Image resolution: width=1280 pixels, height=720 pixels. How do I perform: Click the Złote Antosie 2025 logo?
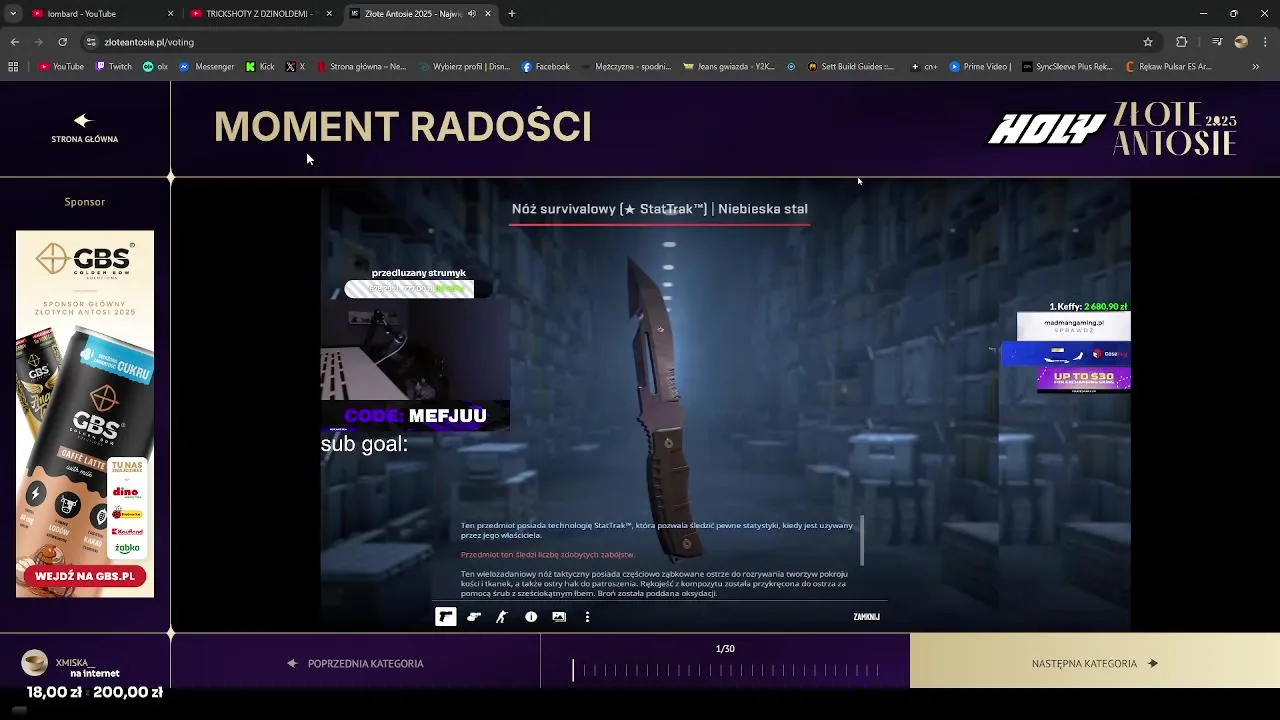click(1175, 129)
